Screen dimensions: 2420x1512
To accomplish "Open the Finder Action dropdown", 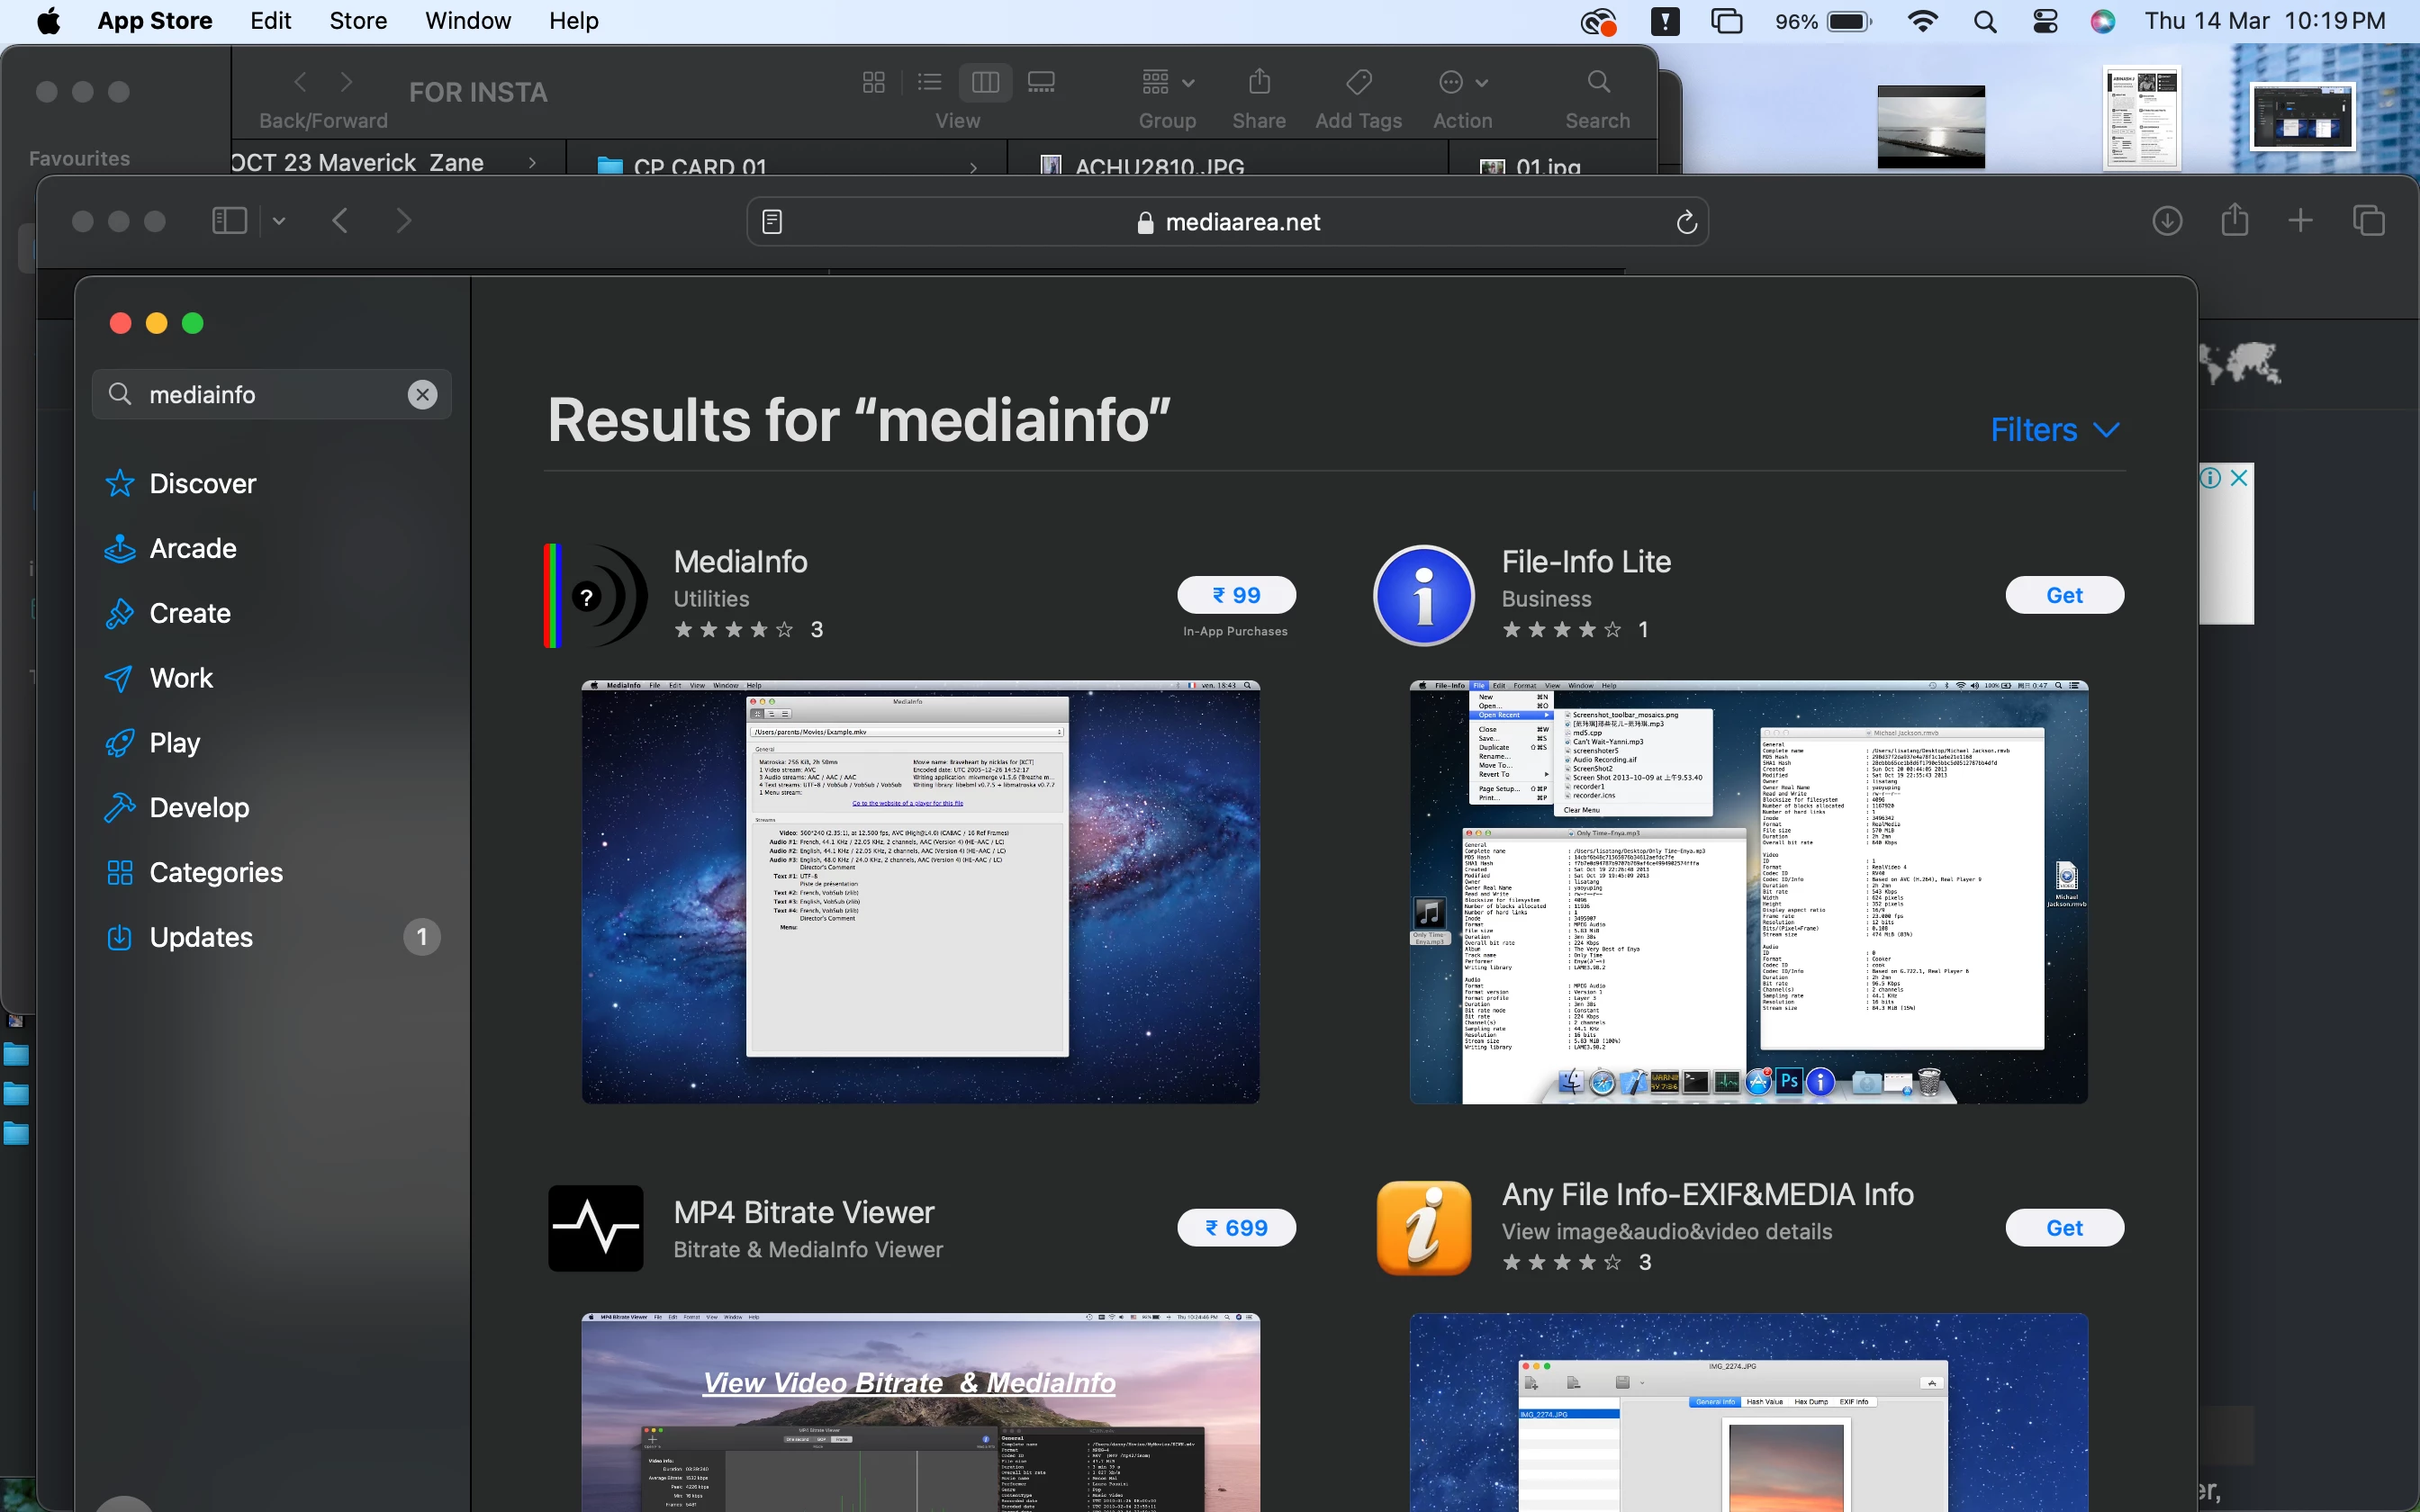I will point(1462,82).
